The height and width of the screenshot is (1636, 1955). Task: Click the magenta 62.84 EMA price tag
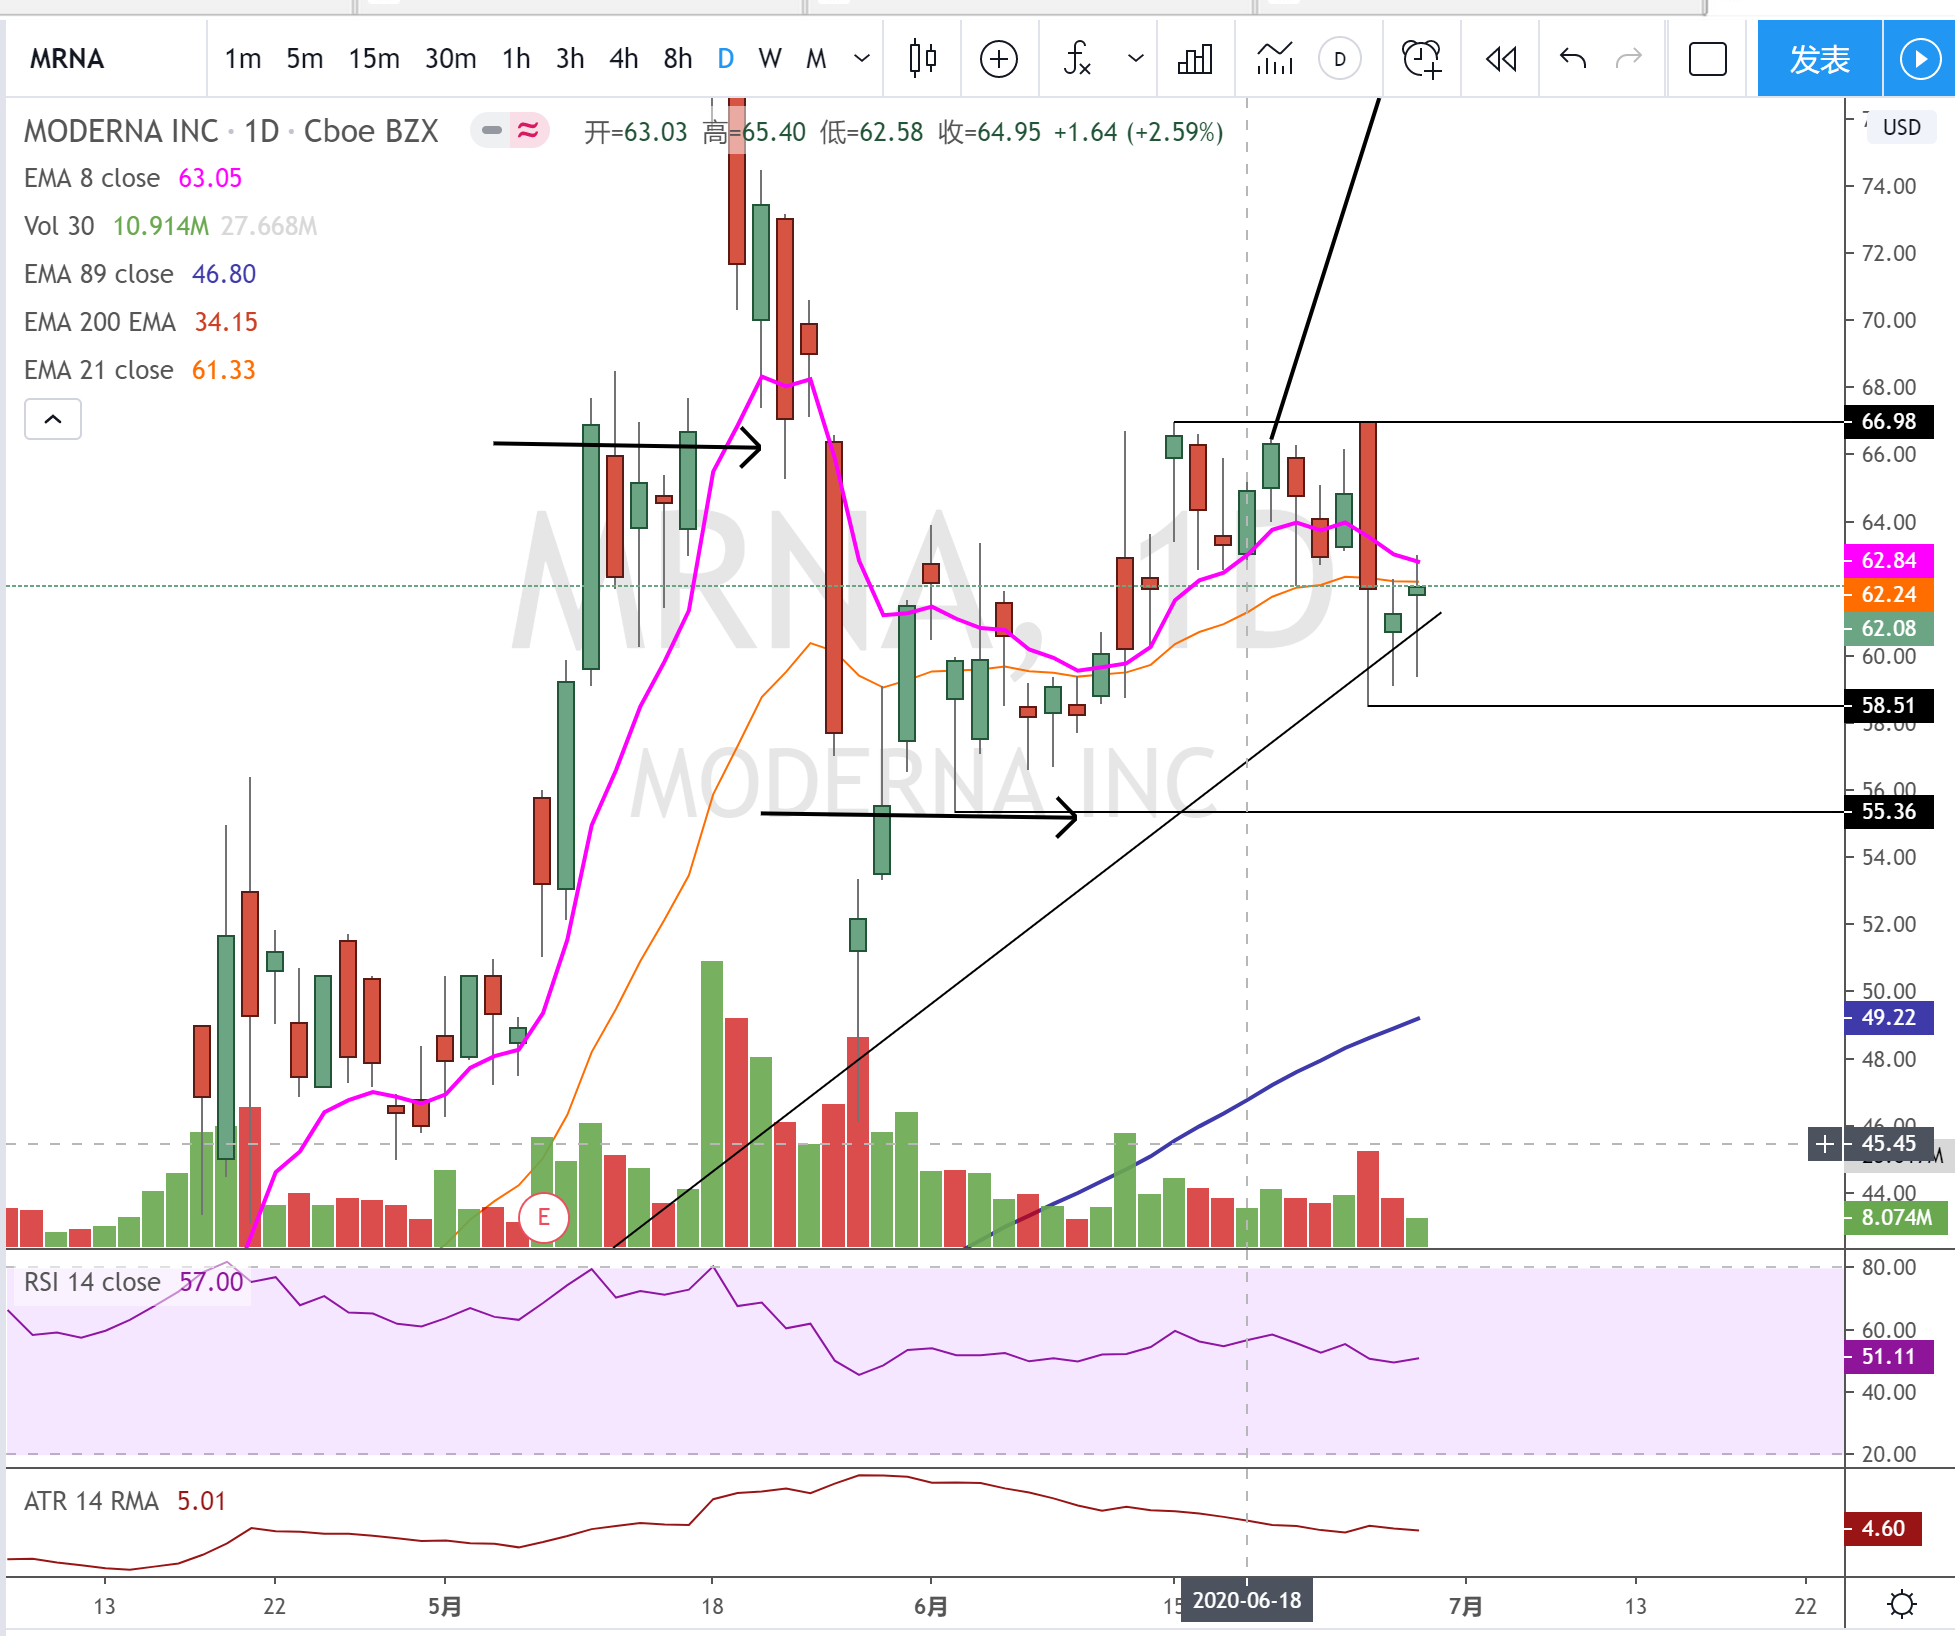(x=1888, y=560)
